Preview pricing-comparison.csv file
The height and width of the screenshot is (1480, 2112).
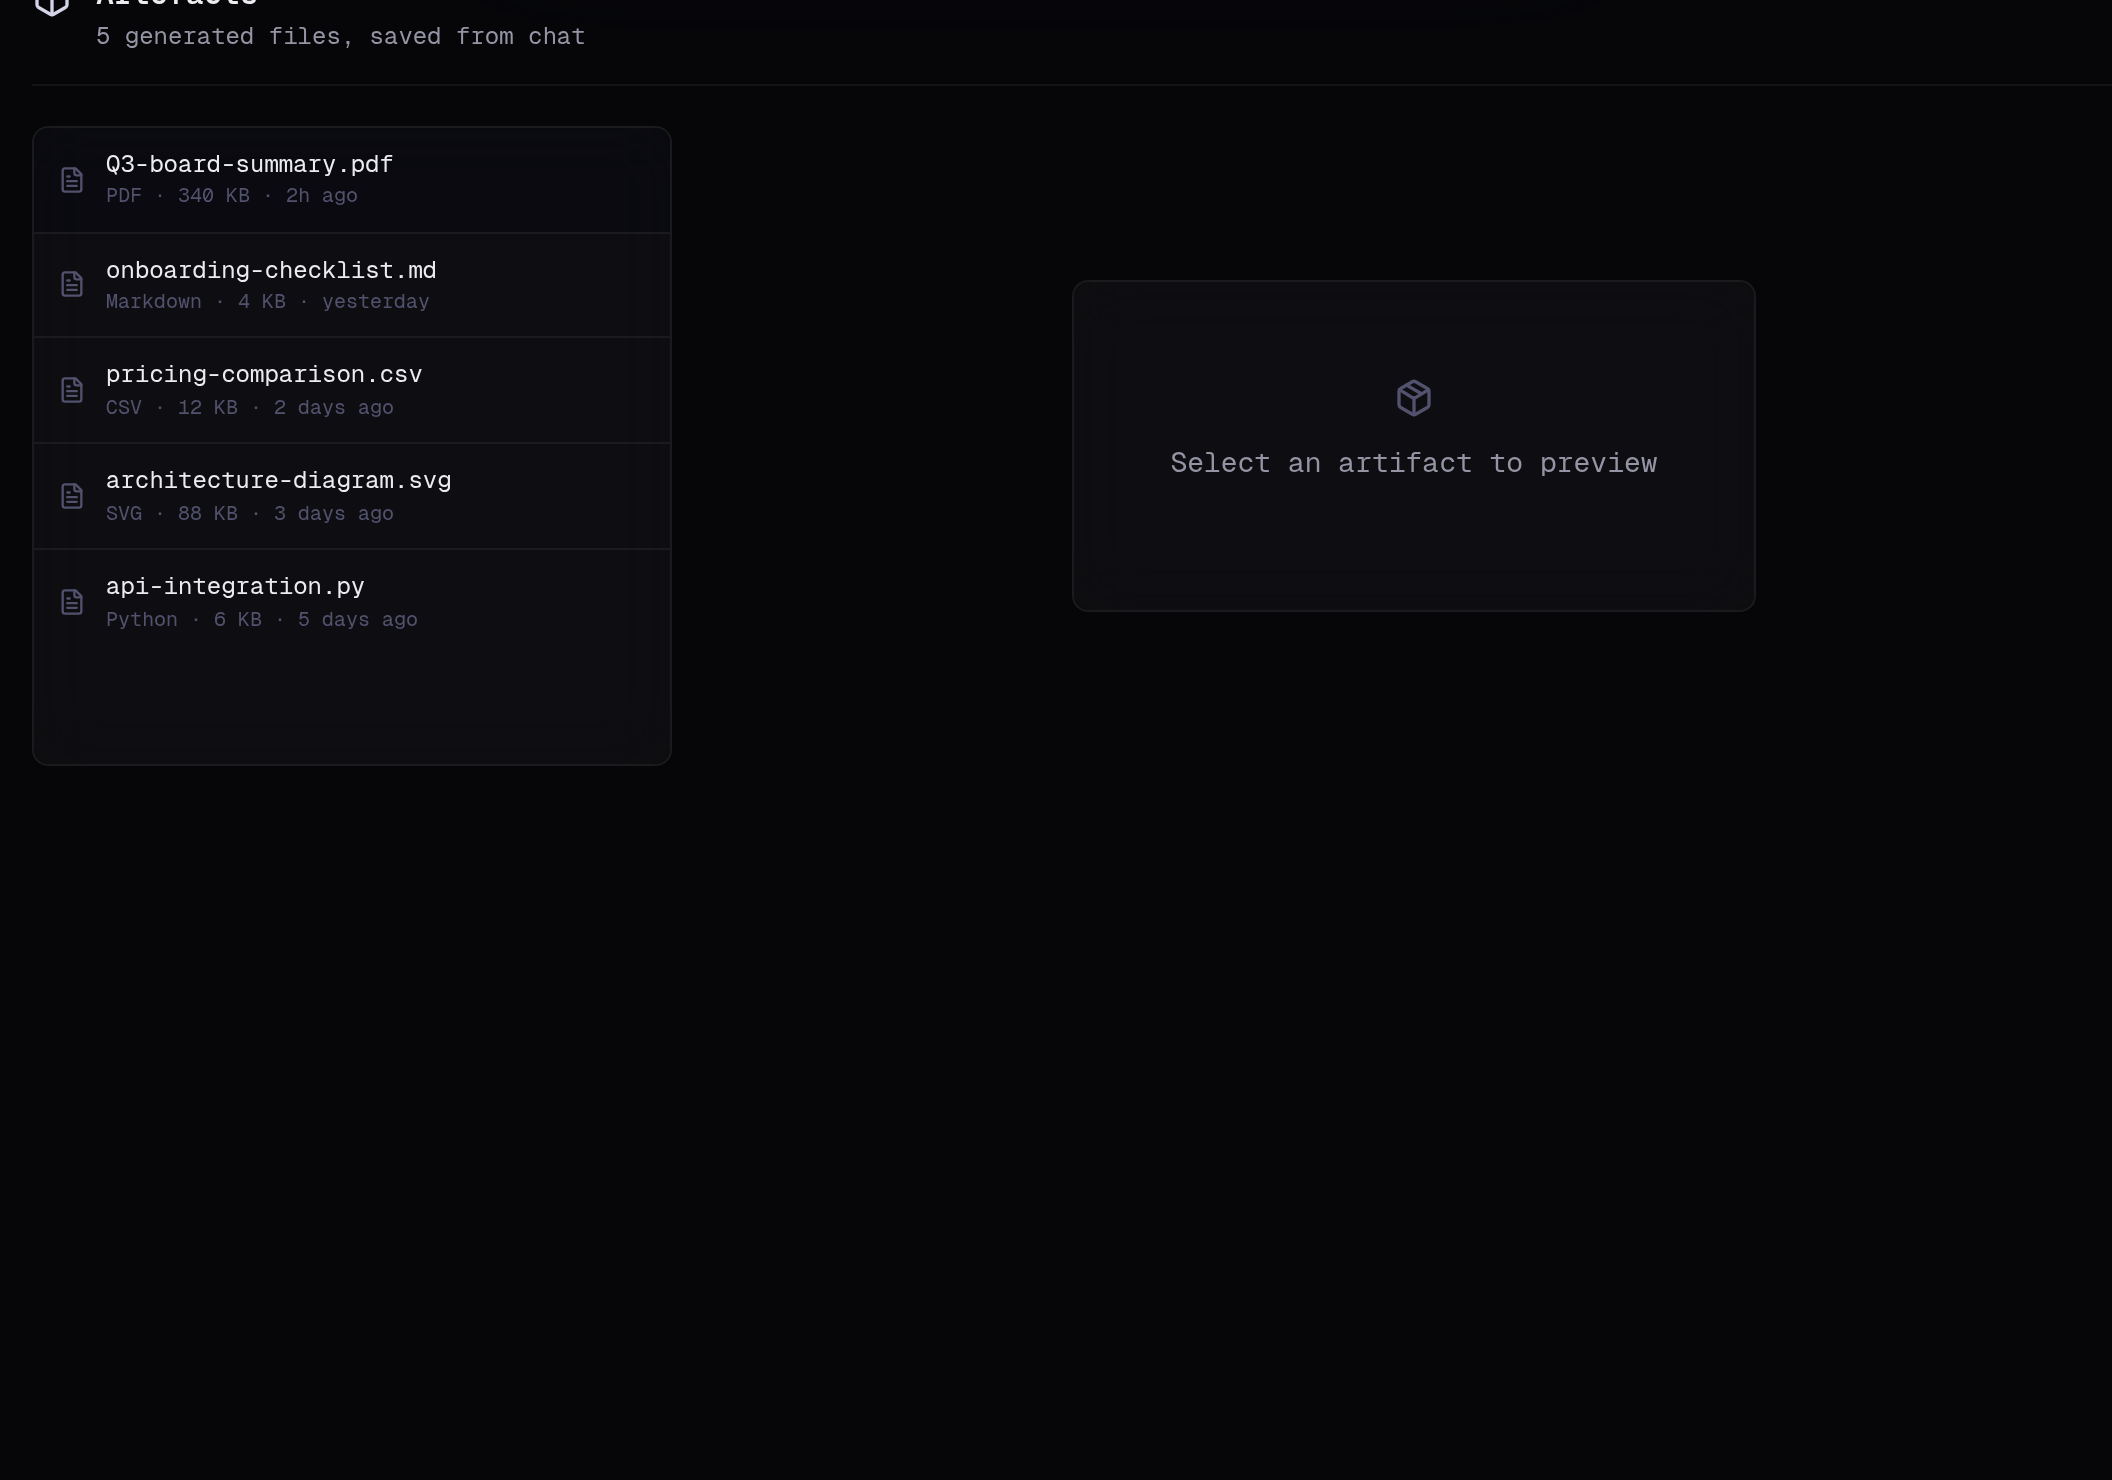[352, 390]
